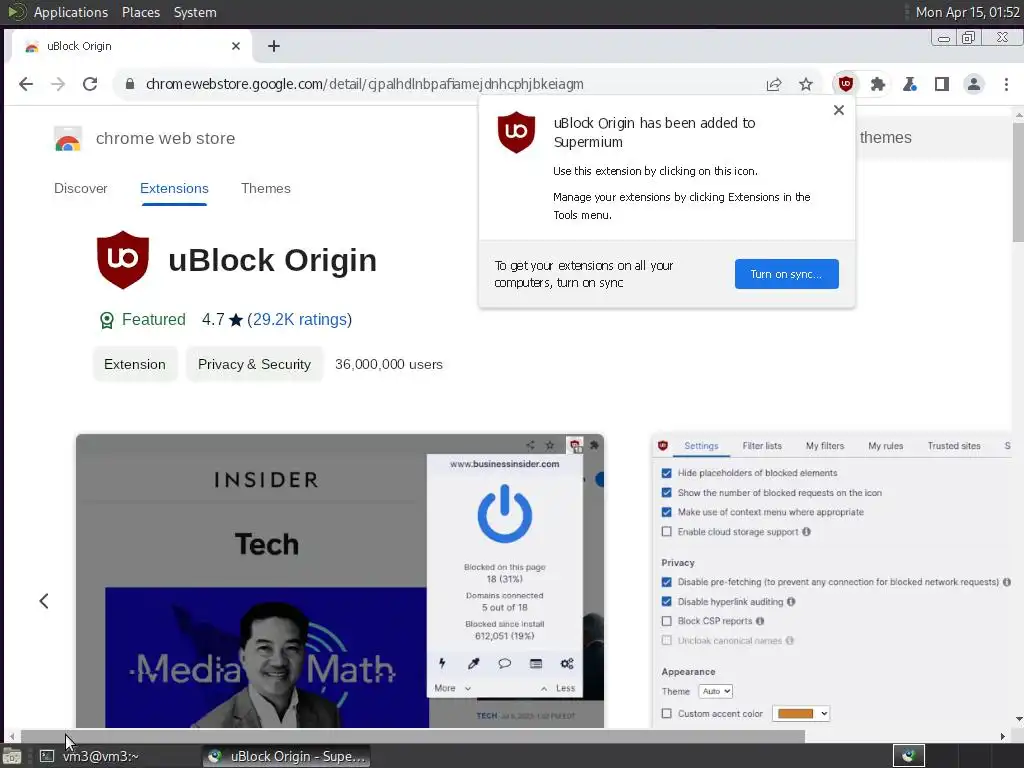Open the Applications menu
Image resolution: width=1024 pixels, height=768 pixels.
(71, 12)
